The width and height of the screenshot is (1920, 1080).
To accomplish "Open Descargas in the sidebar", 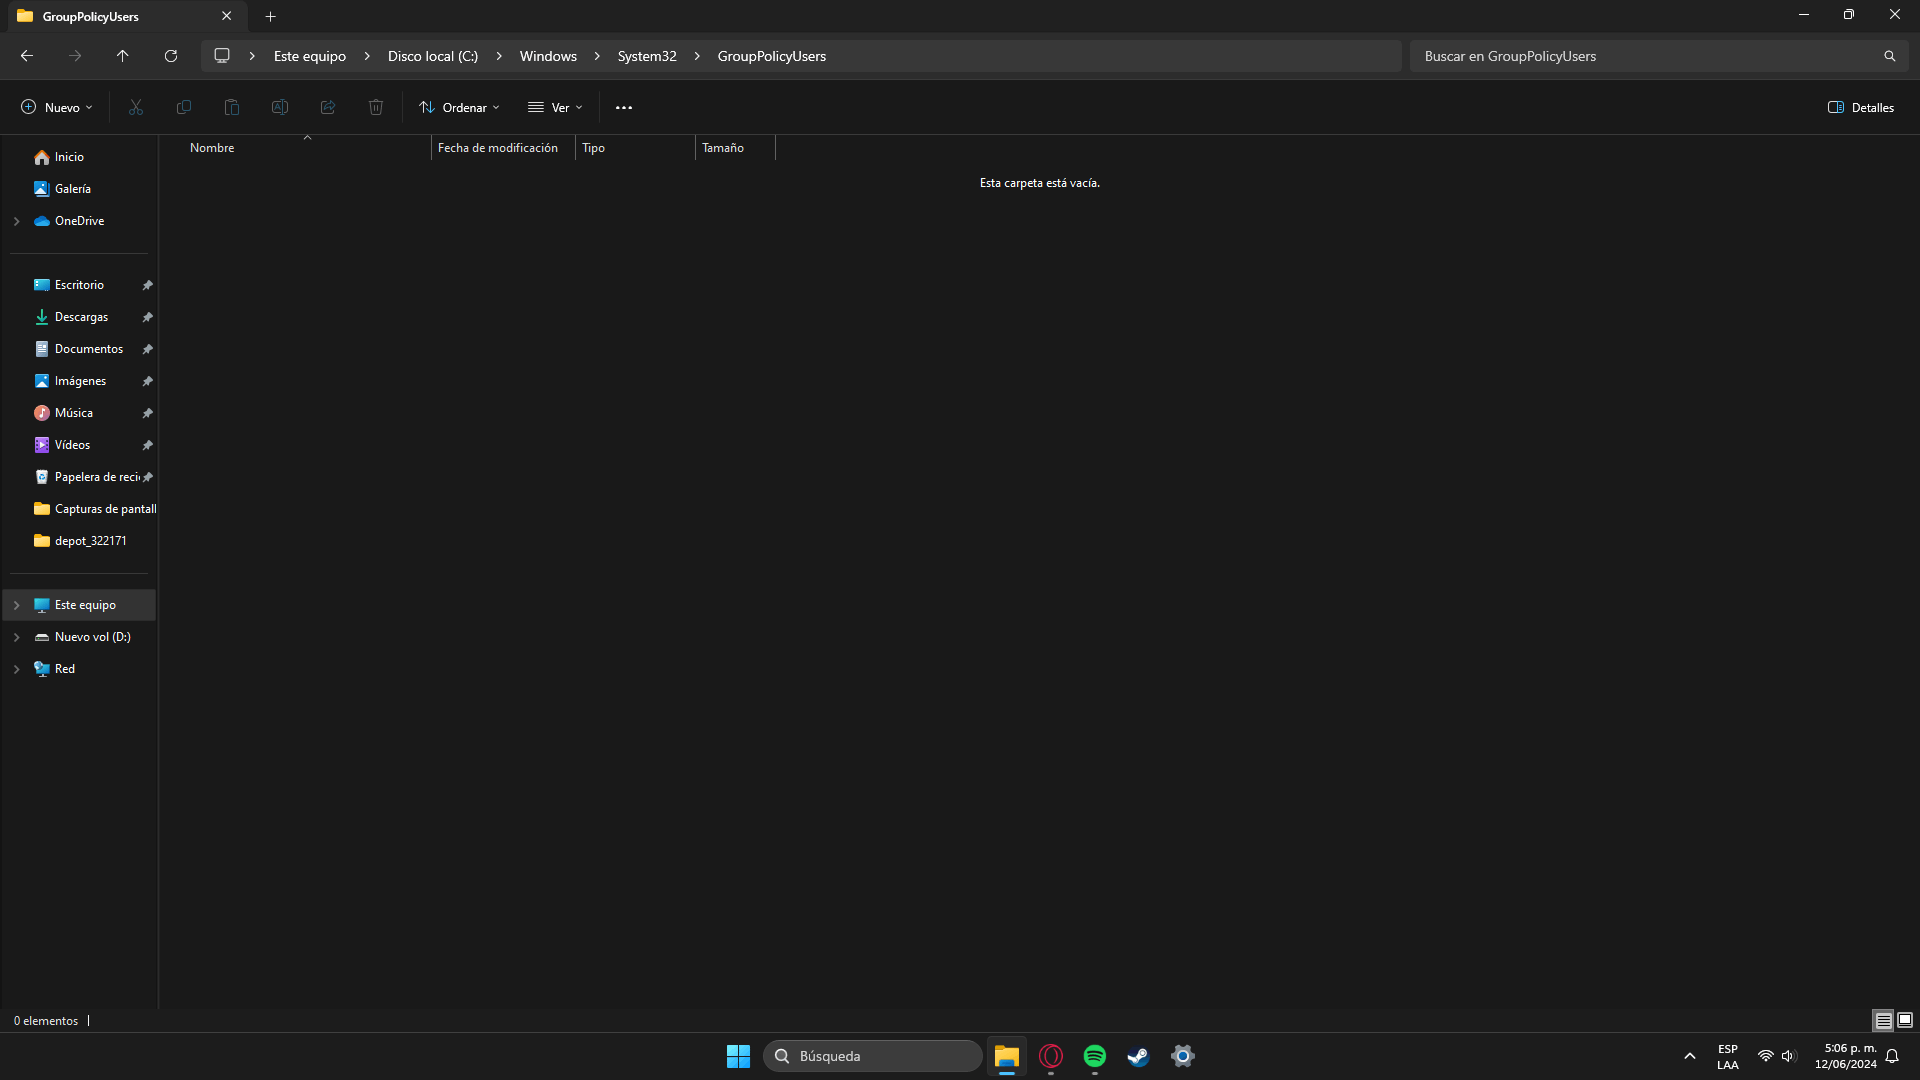I will [x=81, y=317].
